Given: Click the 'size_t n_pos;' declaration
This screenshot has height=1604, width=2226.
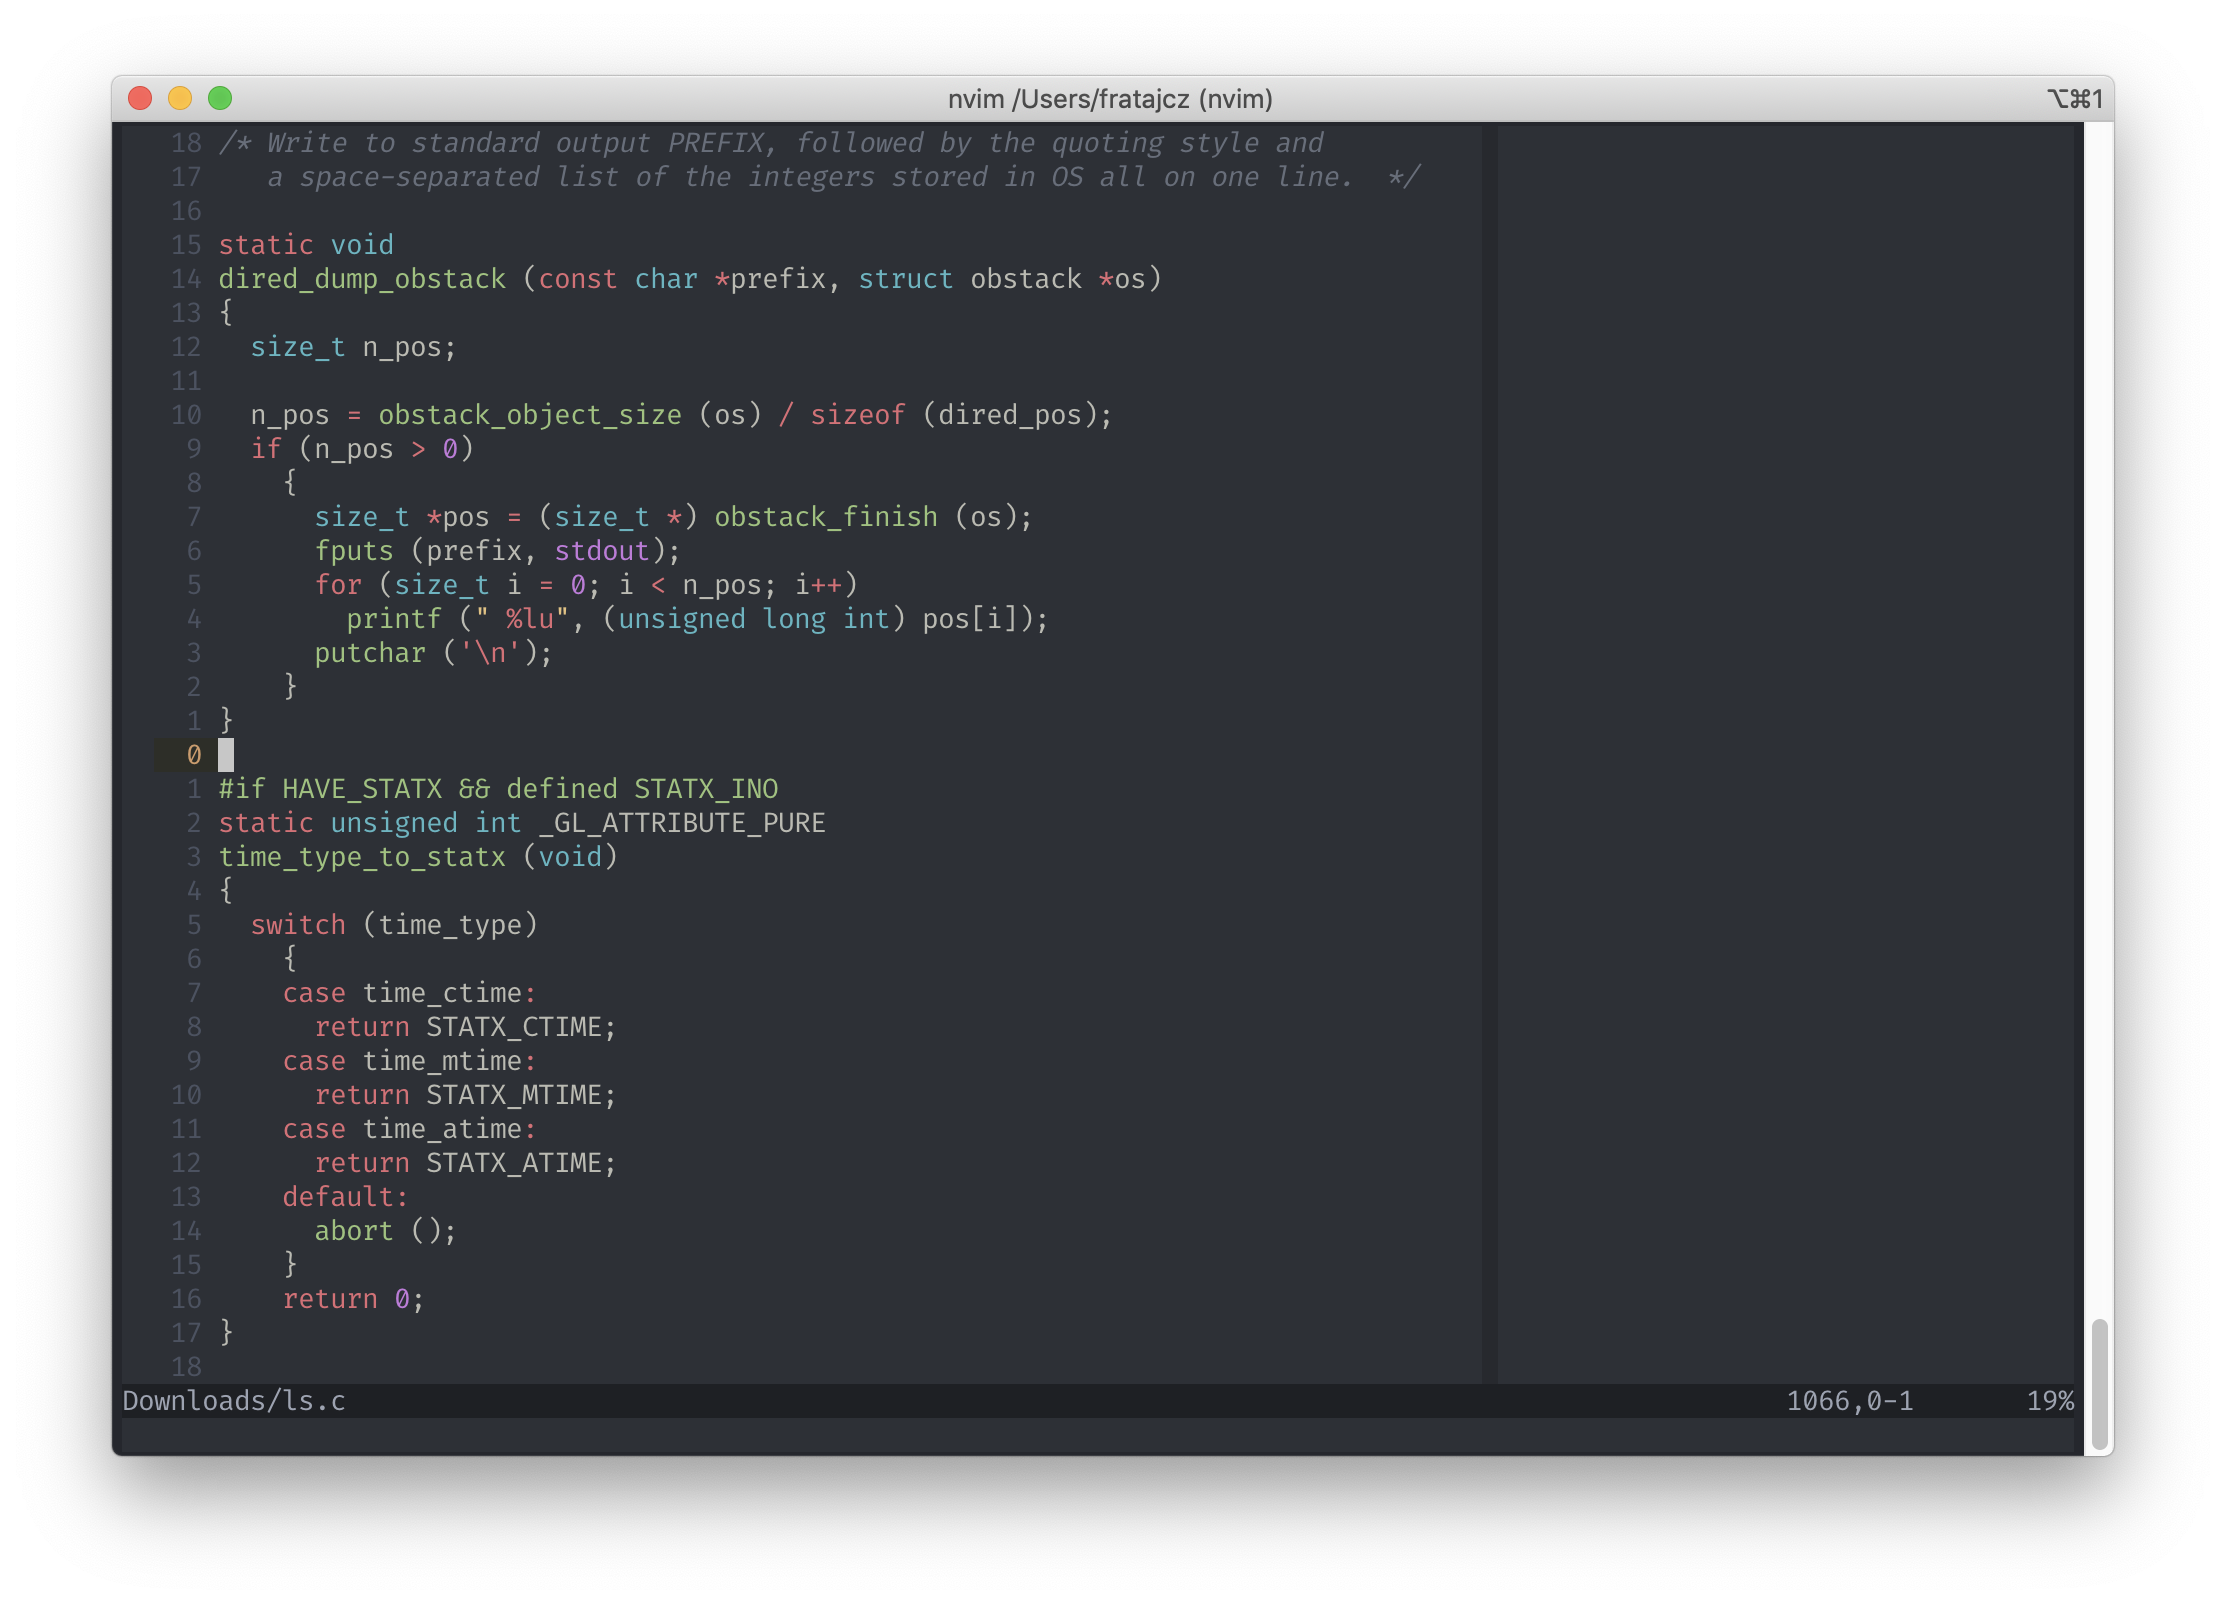Looking at the screenshot, I should click(353, 347).
